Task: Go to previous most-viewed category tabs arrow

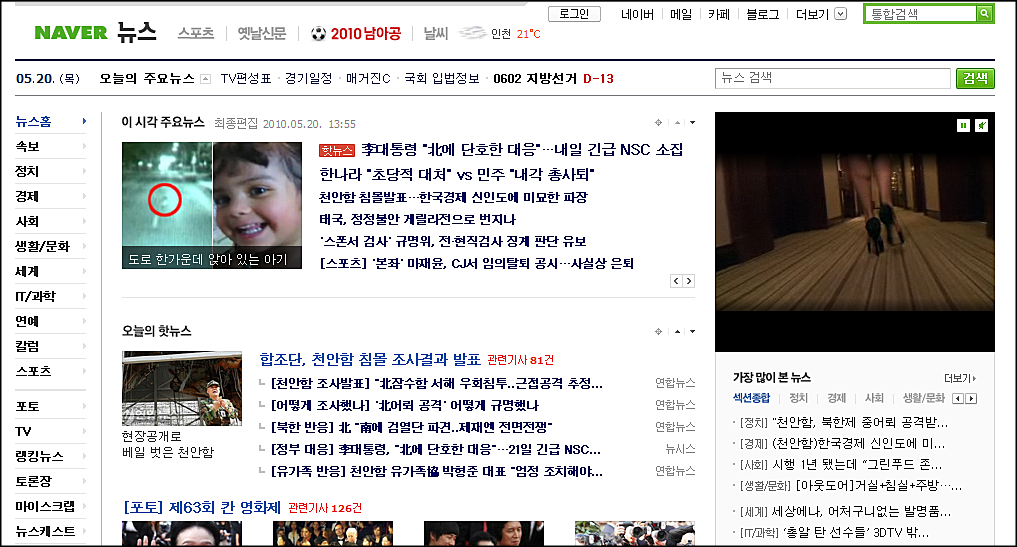Action: click(x=957, y=398)
